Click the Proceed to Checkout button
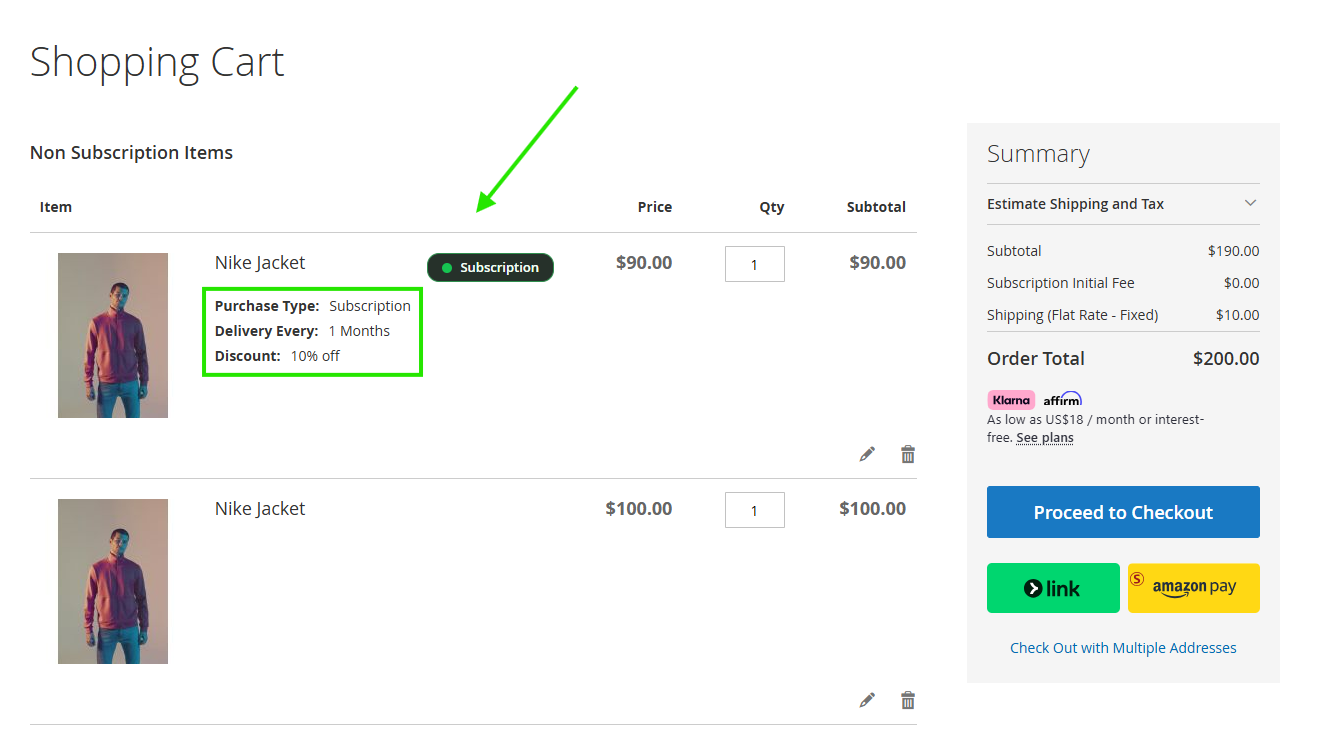The width and height of the screenshot is (1334, 755). click(1123, 512)
